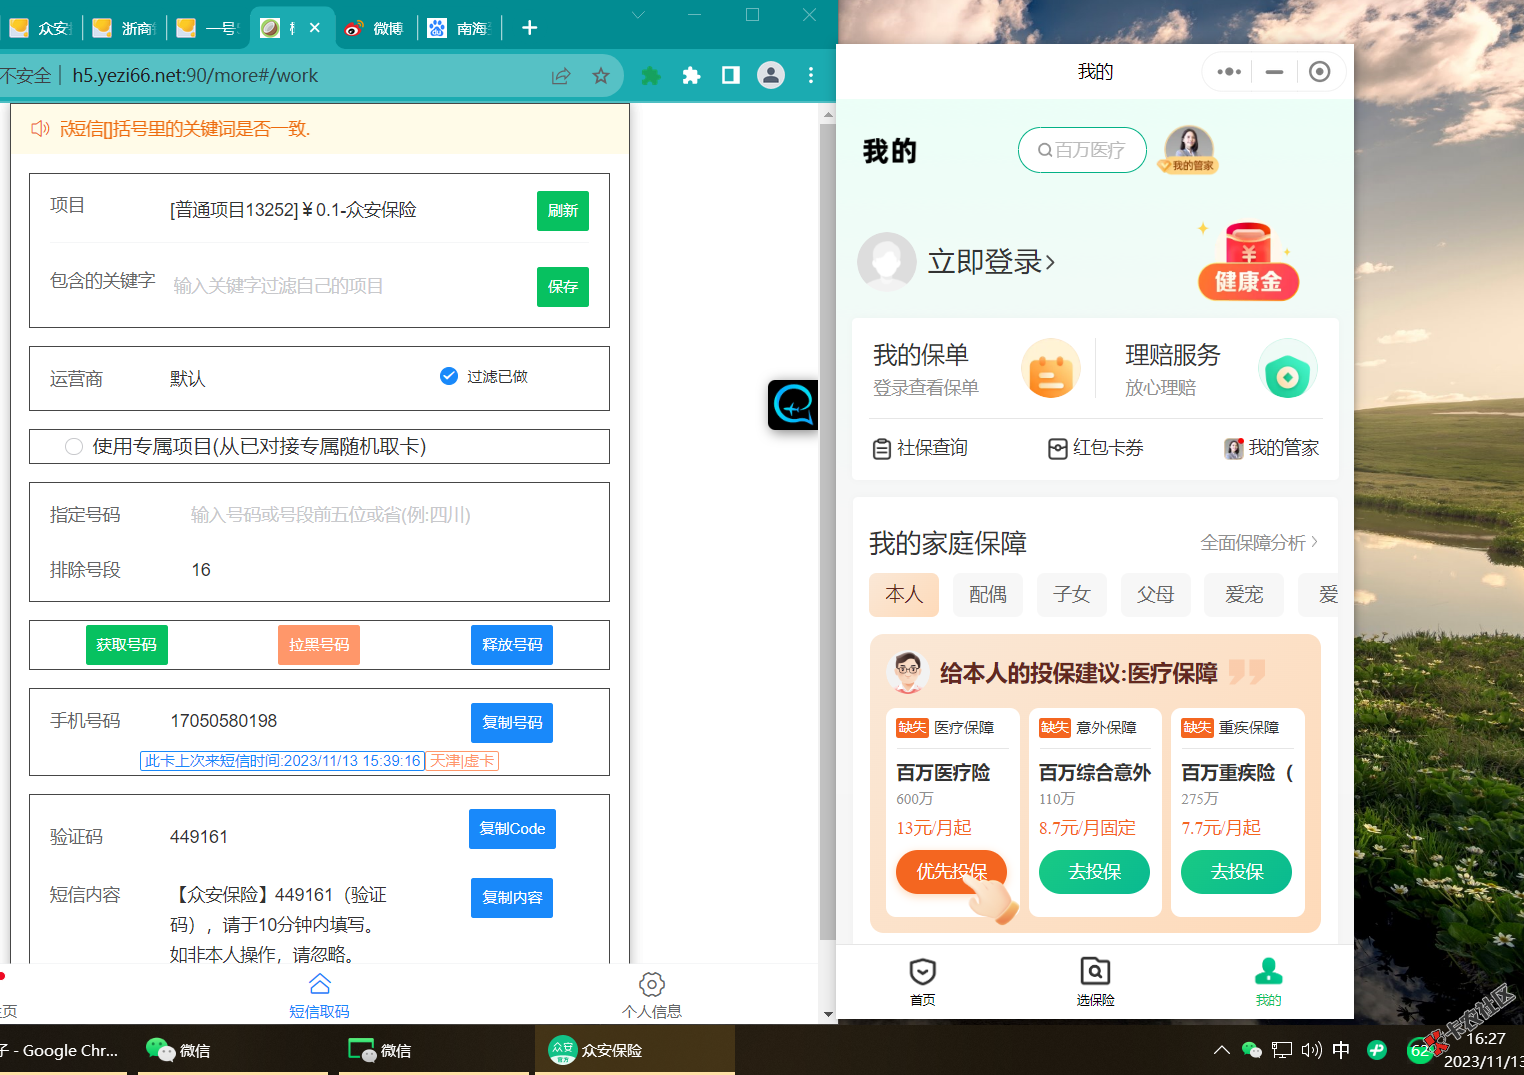Screen dimensions: 1524x1075
Task: Open the 首页 bottom nav icon
Action: point(922,982)
